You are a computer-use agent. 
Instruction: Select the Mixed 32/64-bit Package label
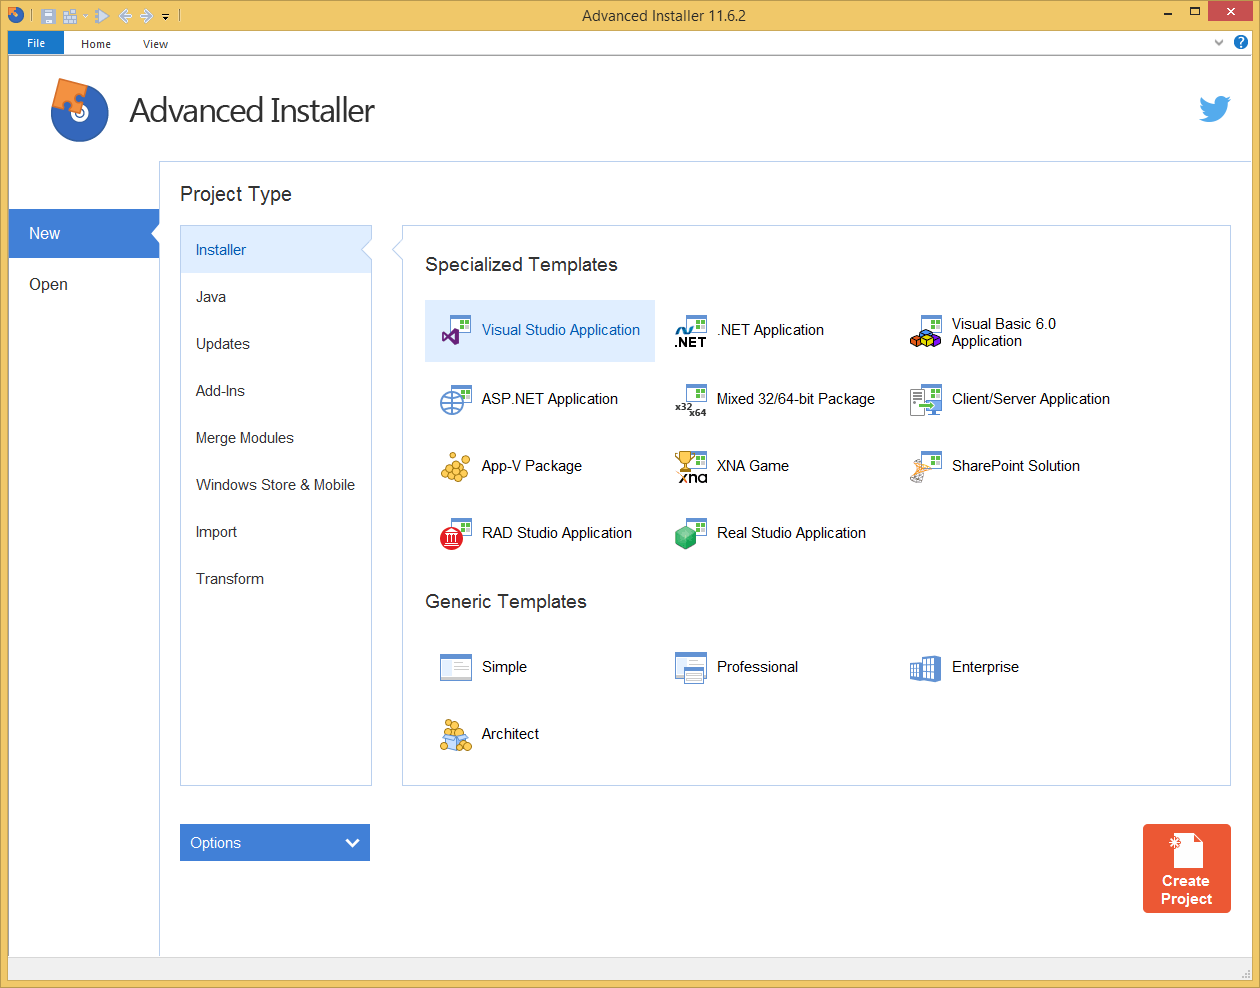click(x=796, y=399)
